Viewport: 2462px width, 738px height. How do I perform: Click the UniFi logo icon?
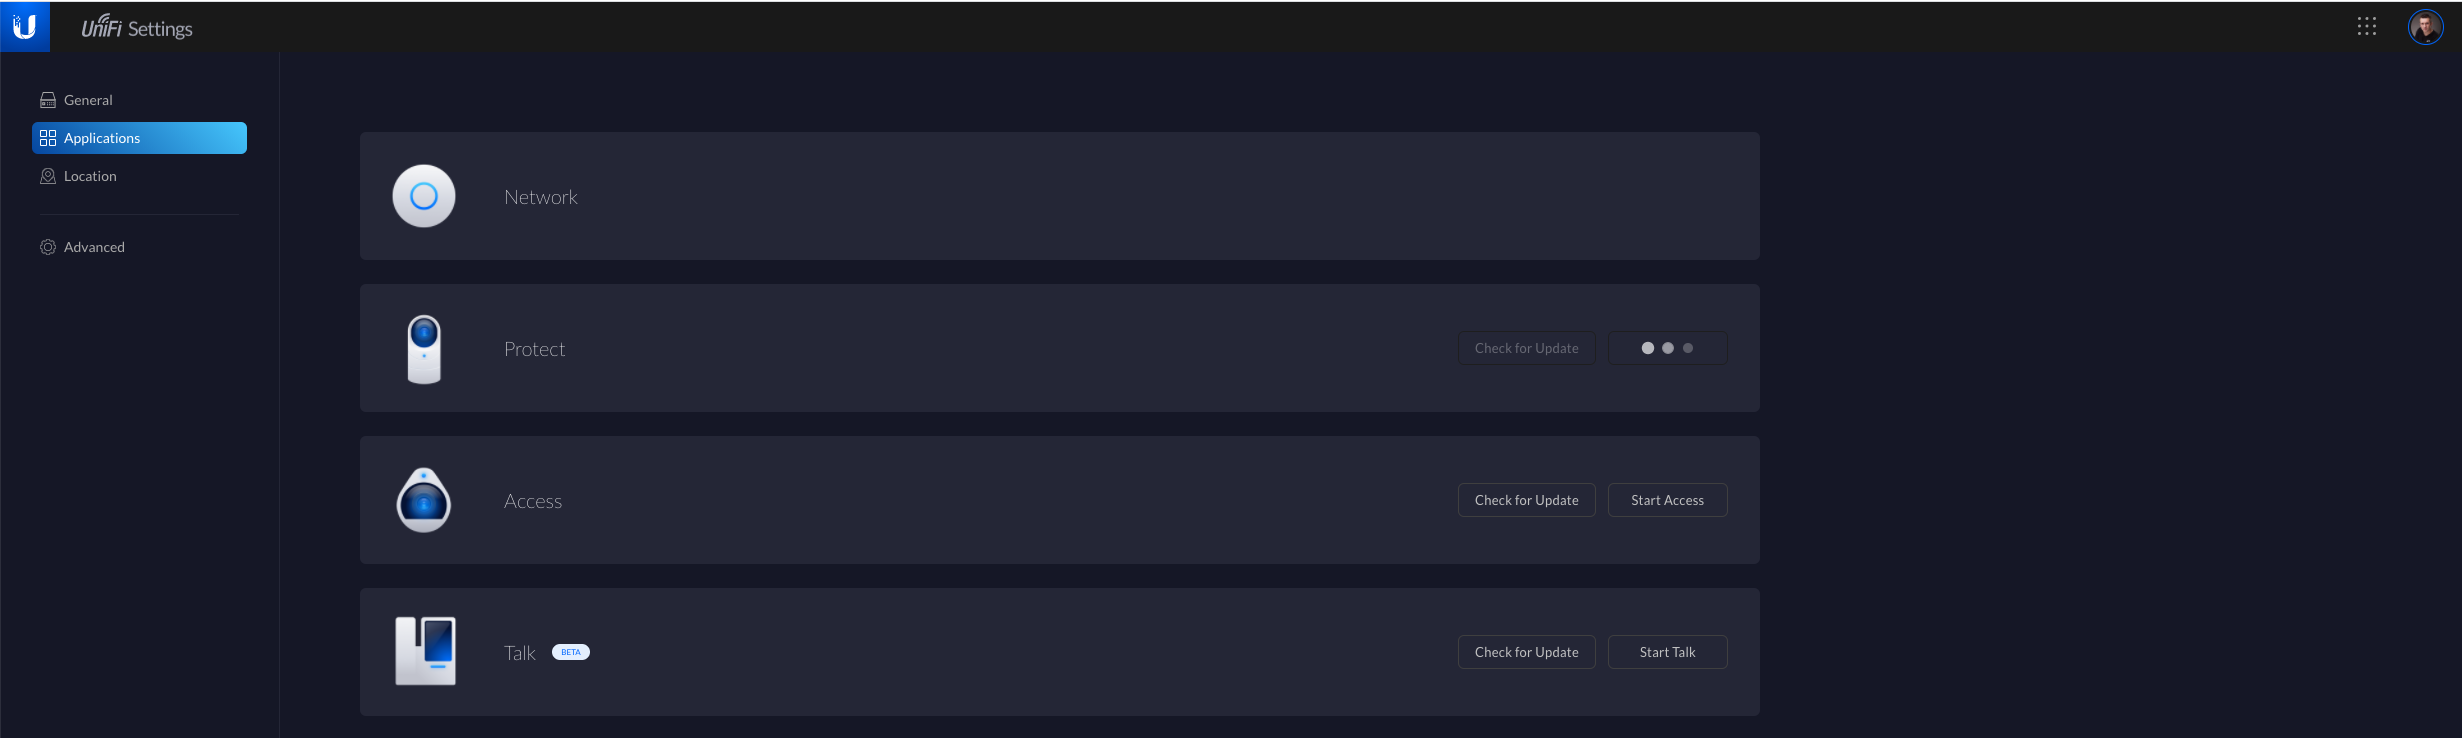click(24, 26)
